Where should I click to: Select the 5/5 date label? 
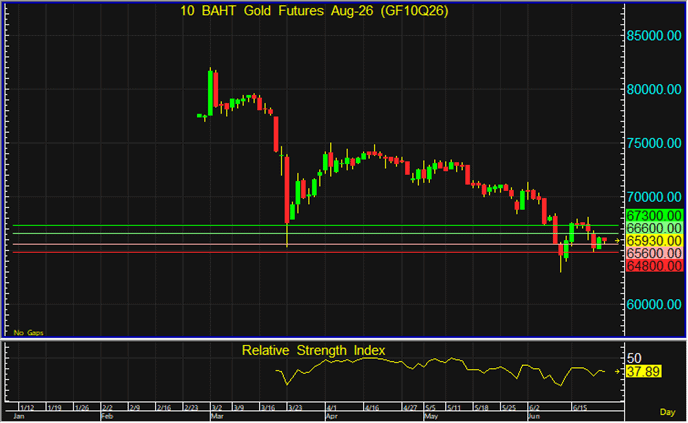pyautogui.click(x=430, y=408)
